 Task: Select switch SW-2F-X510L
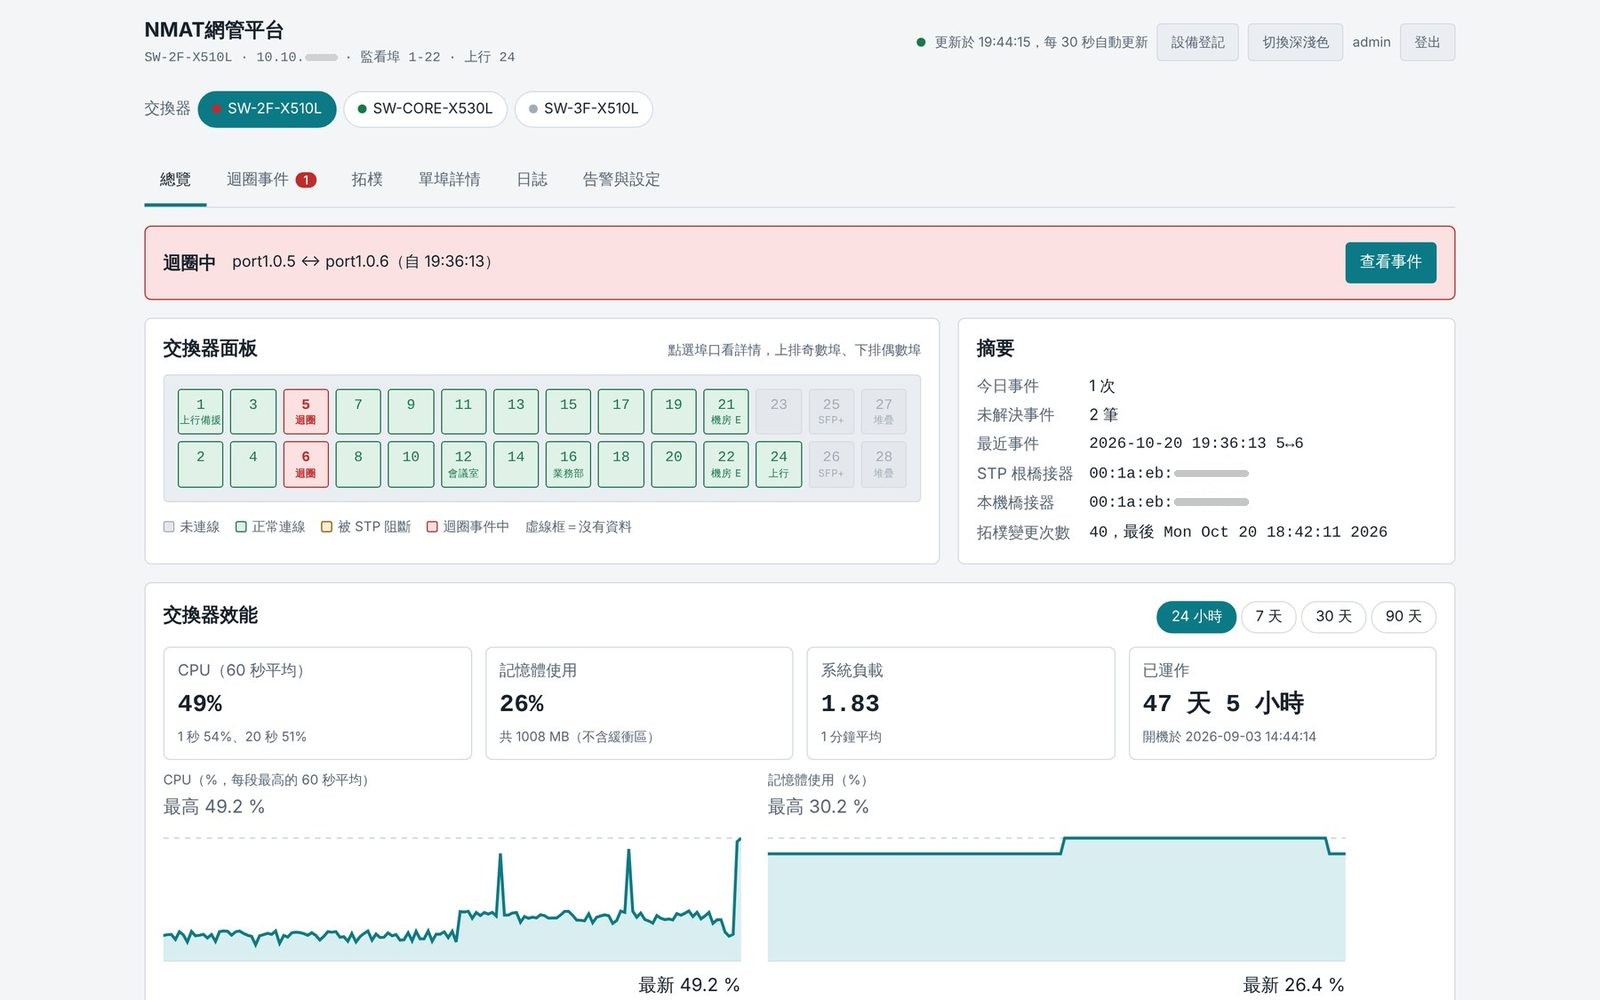click(x=266, y=109)
